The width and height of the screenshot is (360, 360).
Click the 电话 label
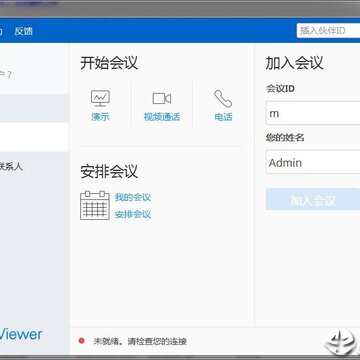tap(223, 117)
